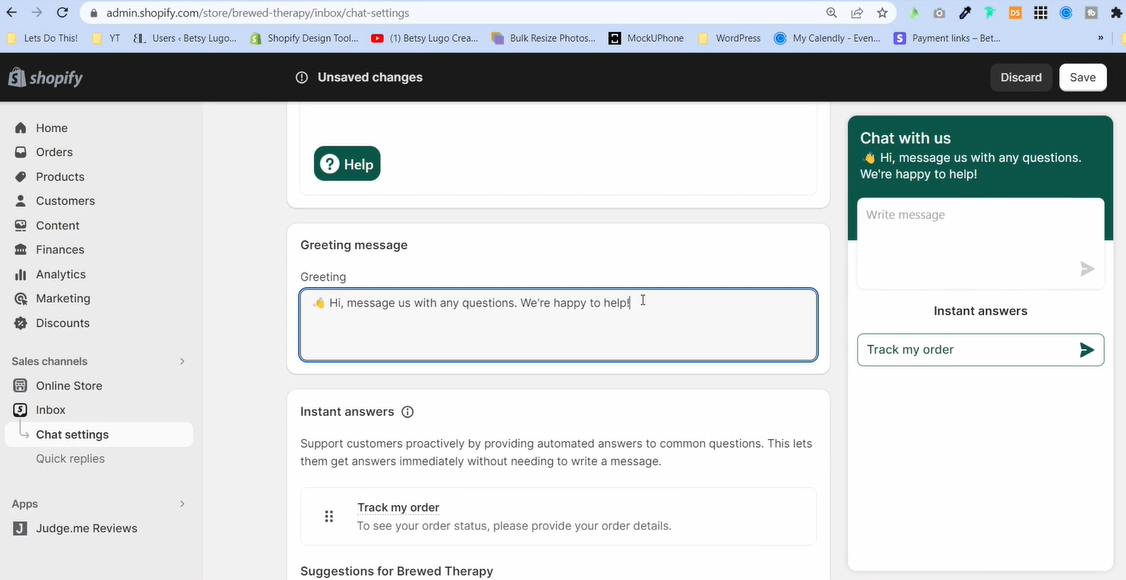The width and height of the screenshot is (1126, 580).
Task: Click inside the Greeting message text box
Action: [558, 325]
